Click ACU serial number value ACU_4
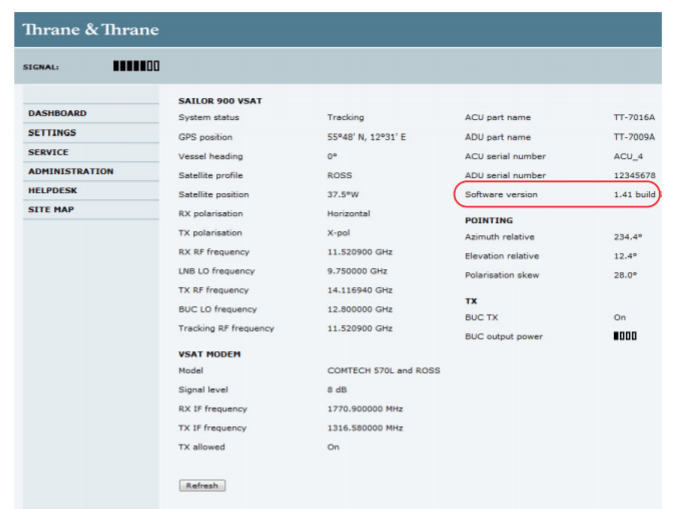This screenshot has height=509, width=680. (628, 156)
